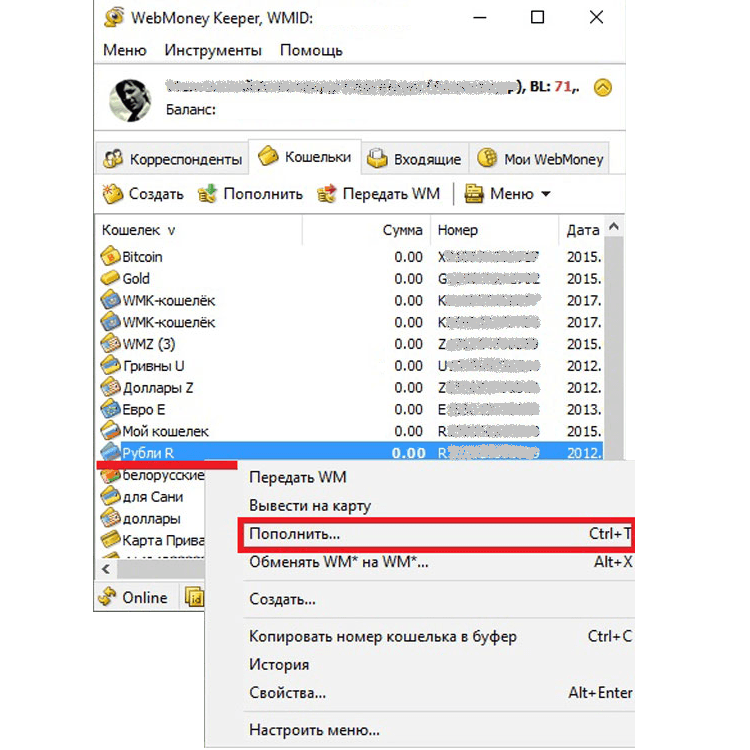
Task: Choose Вывести на карту in context menu
Action: [310, 506]
